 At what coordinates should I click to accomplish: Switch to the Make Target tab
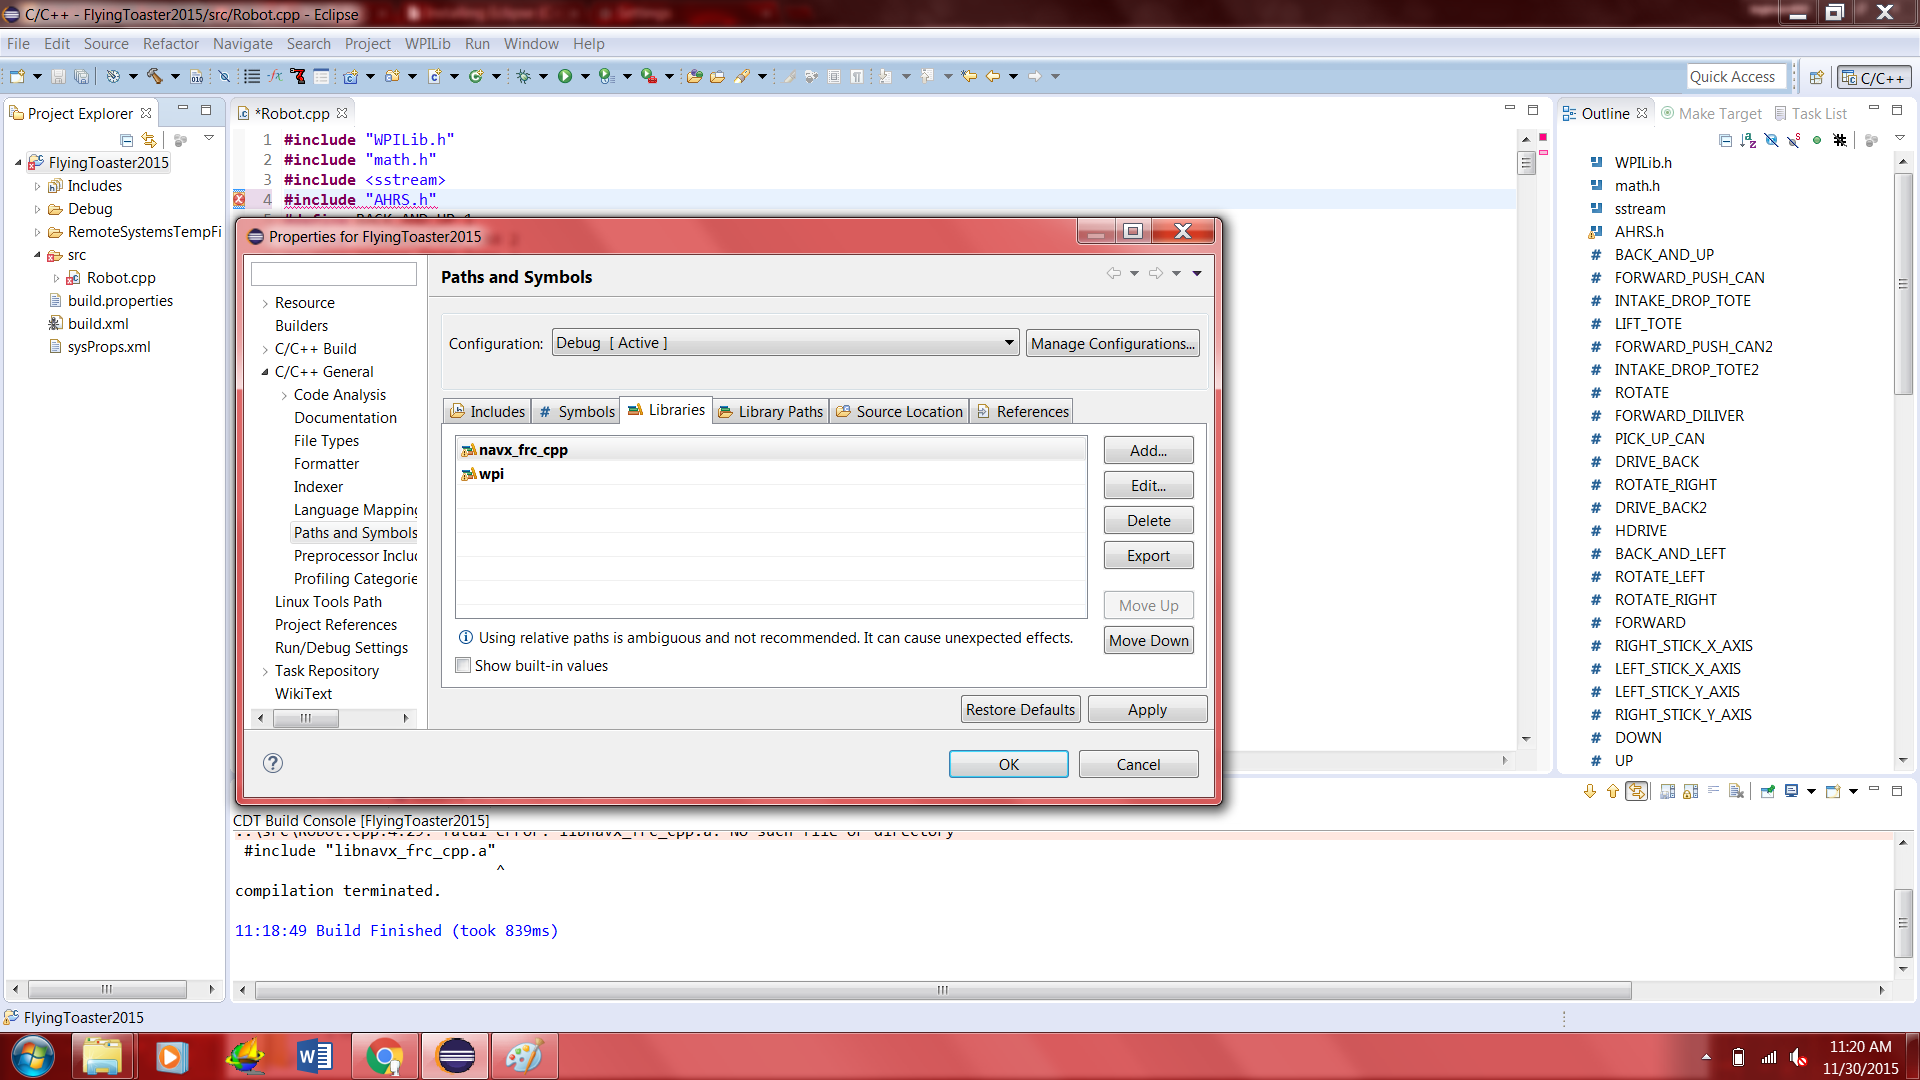click(1712, 113)
